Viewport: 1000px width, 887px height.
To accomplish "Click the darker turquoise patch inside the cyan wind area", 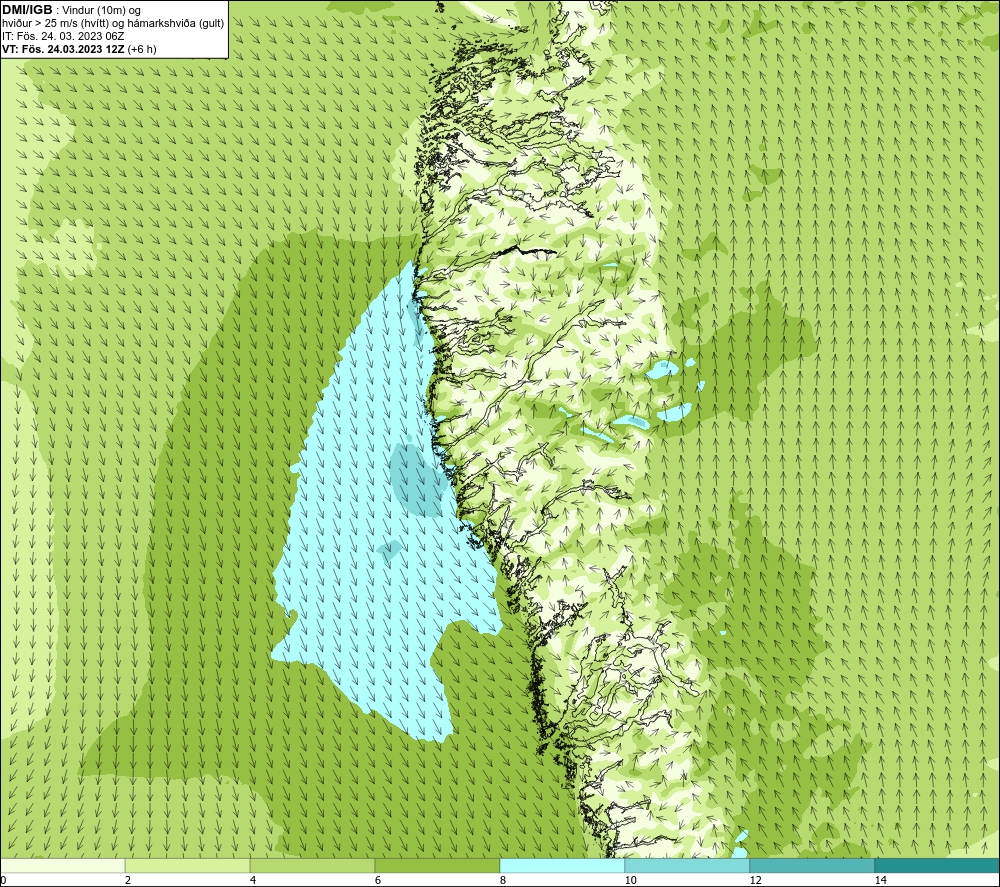I will (416, 480).
